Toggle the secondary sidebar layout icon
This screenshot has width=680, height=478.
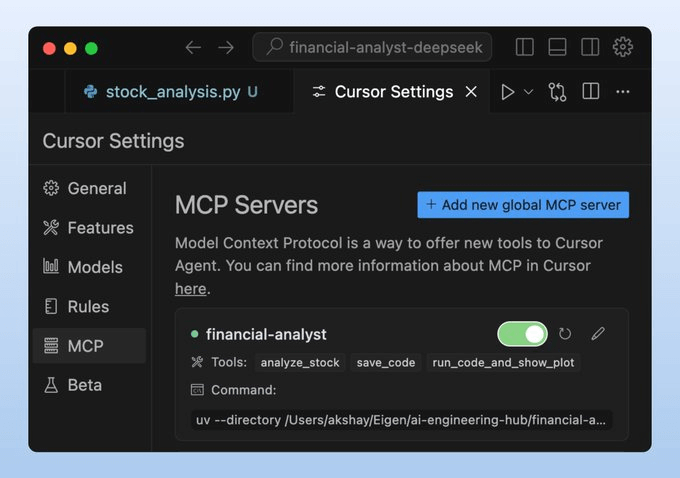point(590,47)
